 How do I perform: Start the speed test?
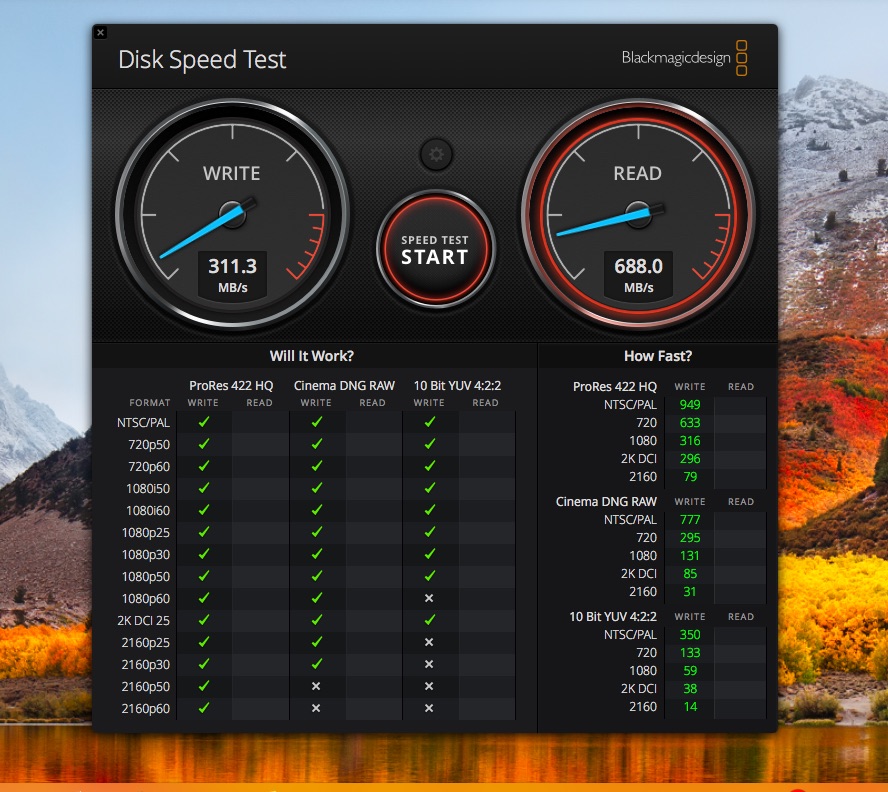[x=435, y=248]
